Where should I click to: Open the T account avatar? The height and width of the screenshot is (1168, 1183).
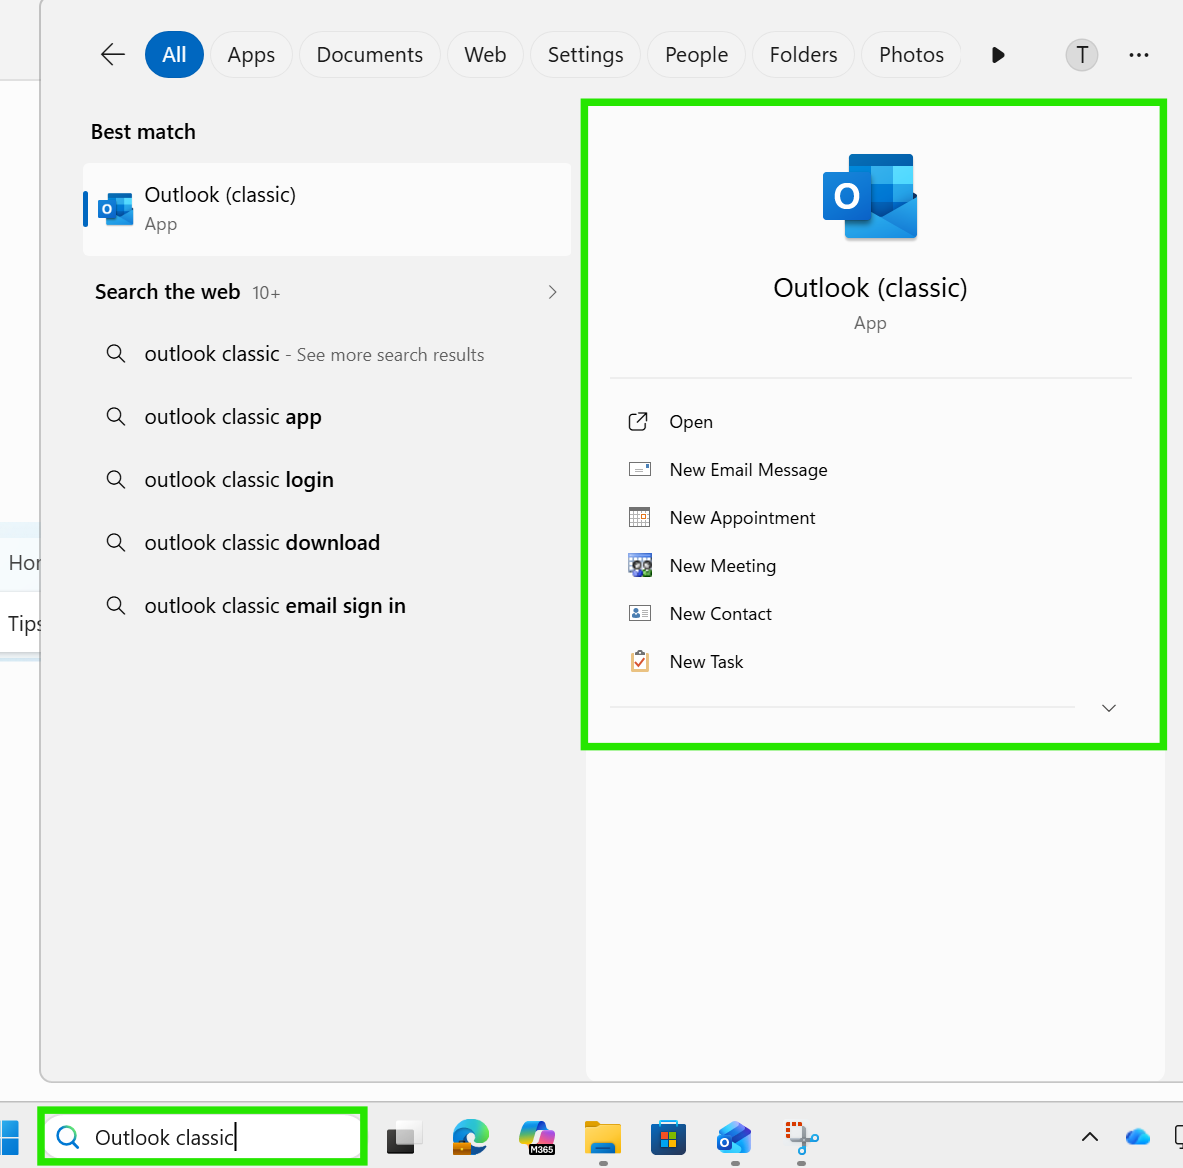click(x=1081, y=54)
